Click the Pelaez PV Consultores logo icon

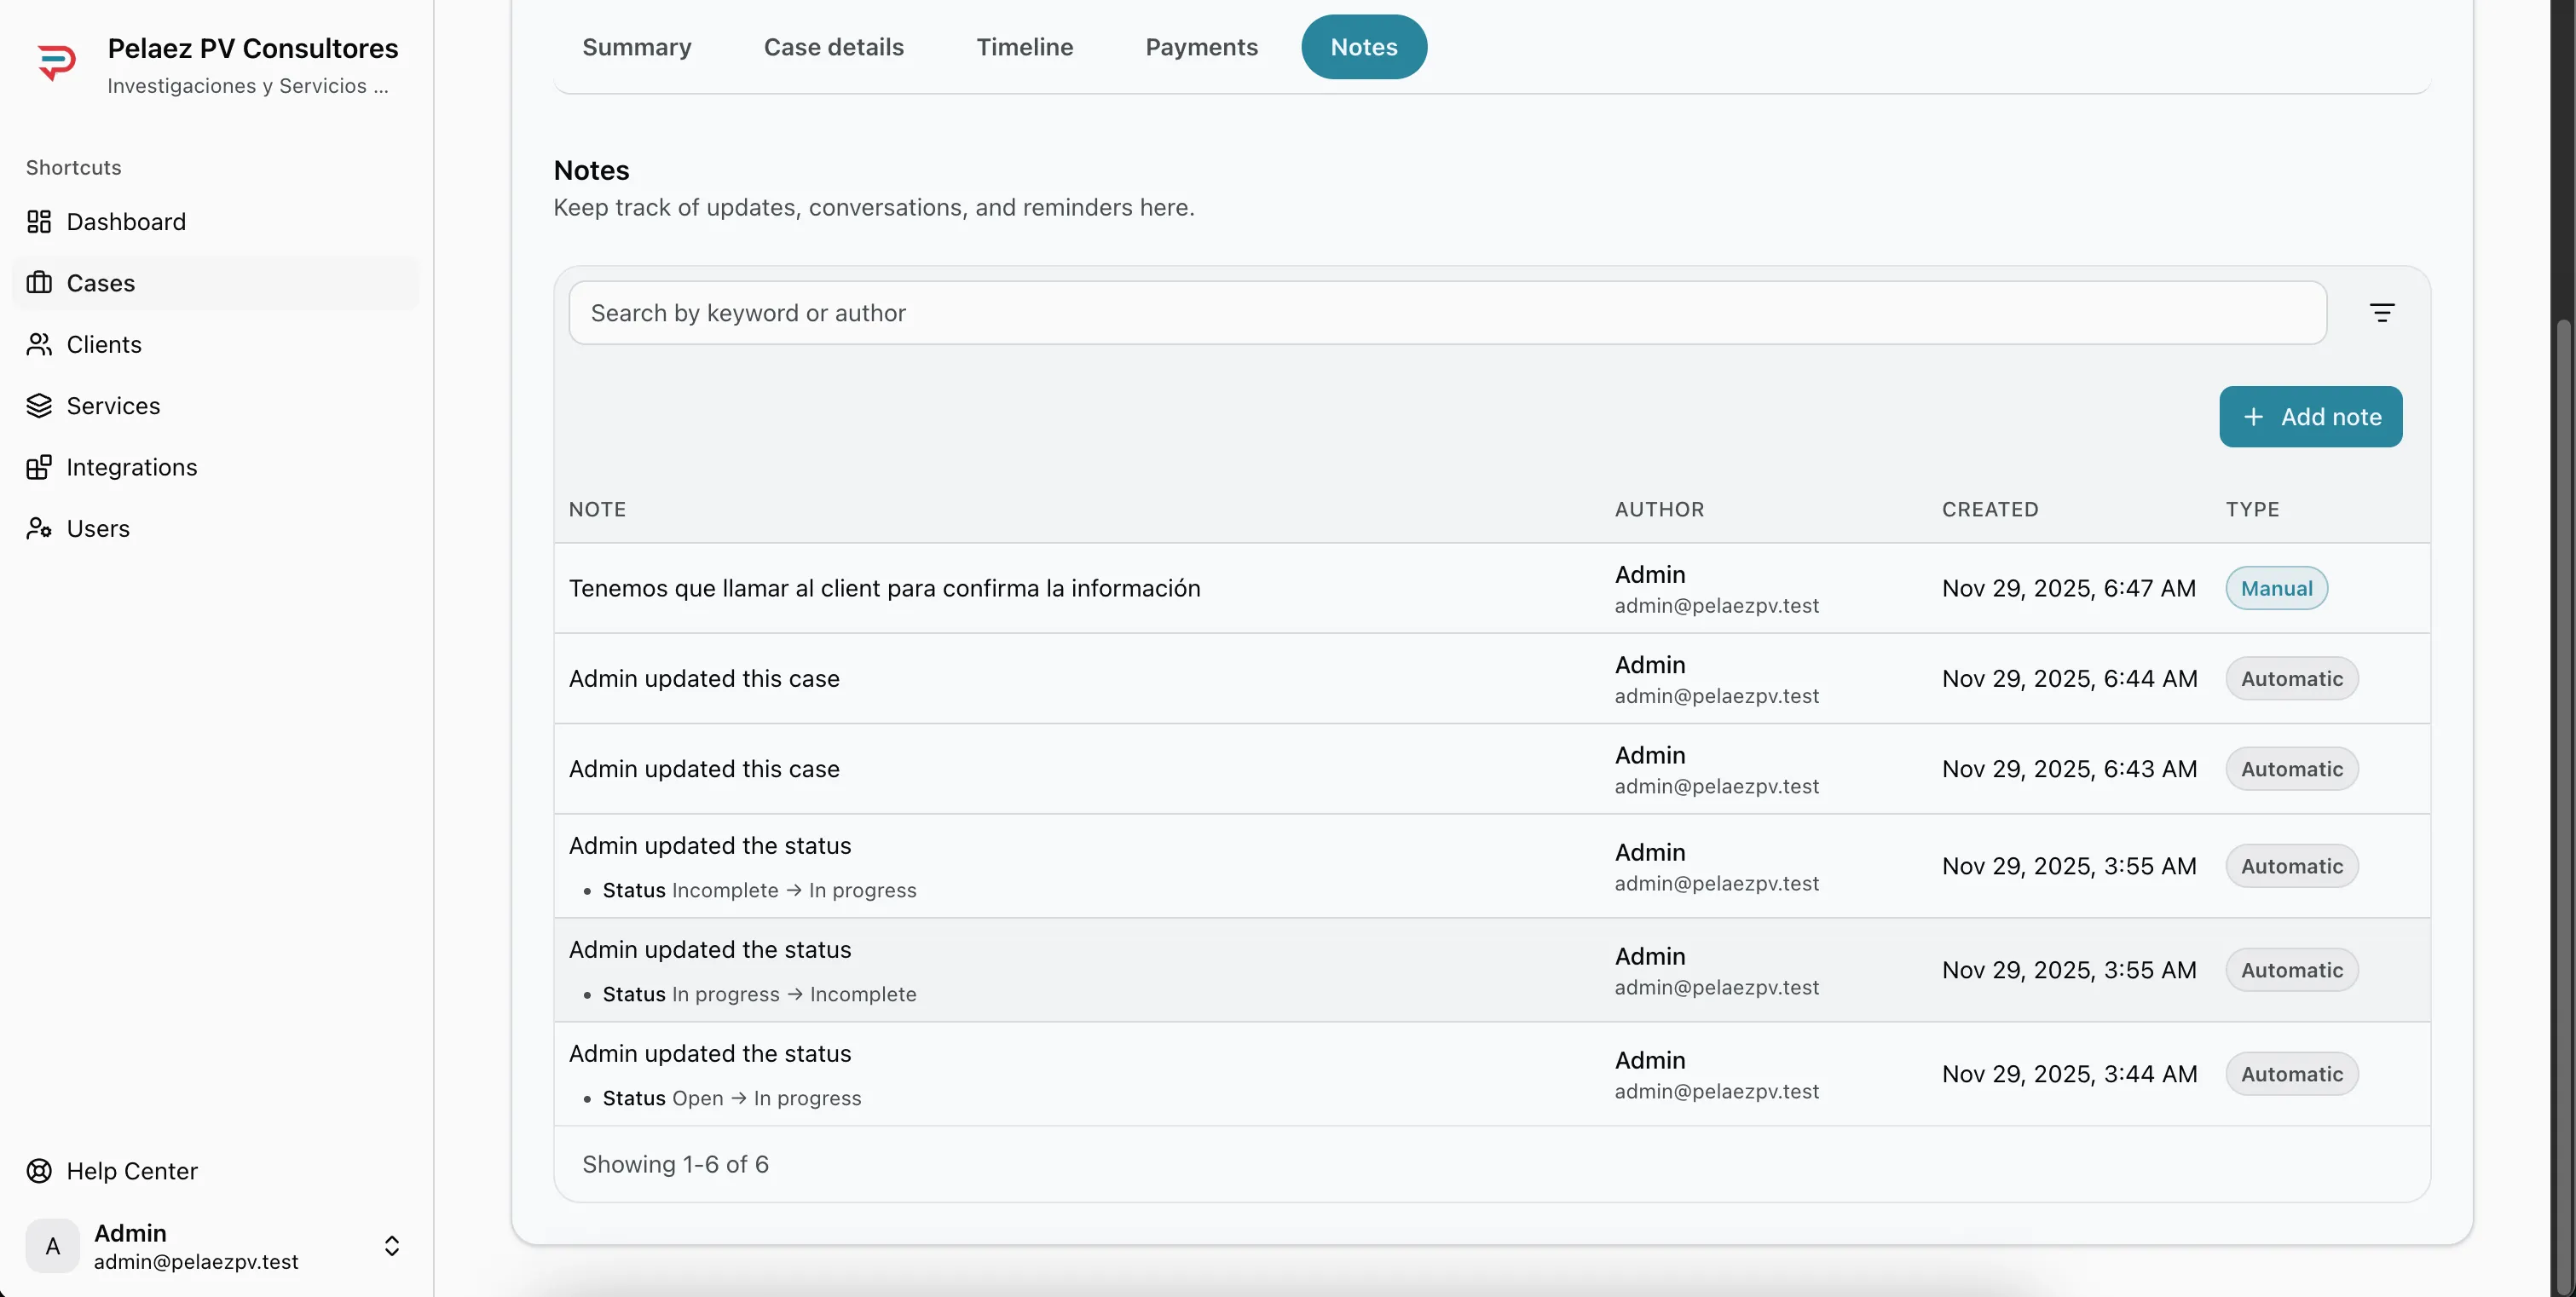[56, 63]
